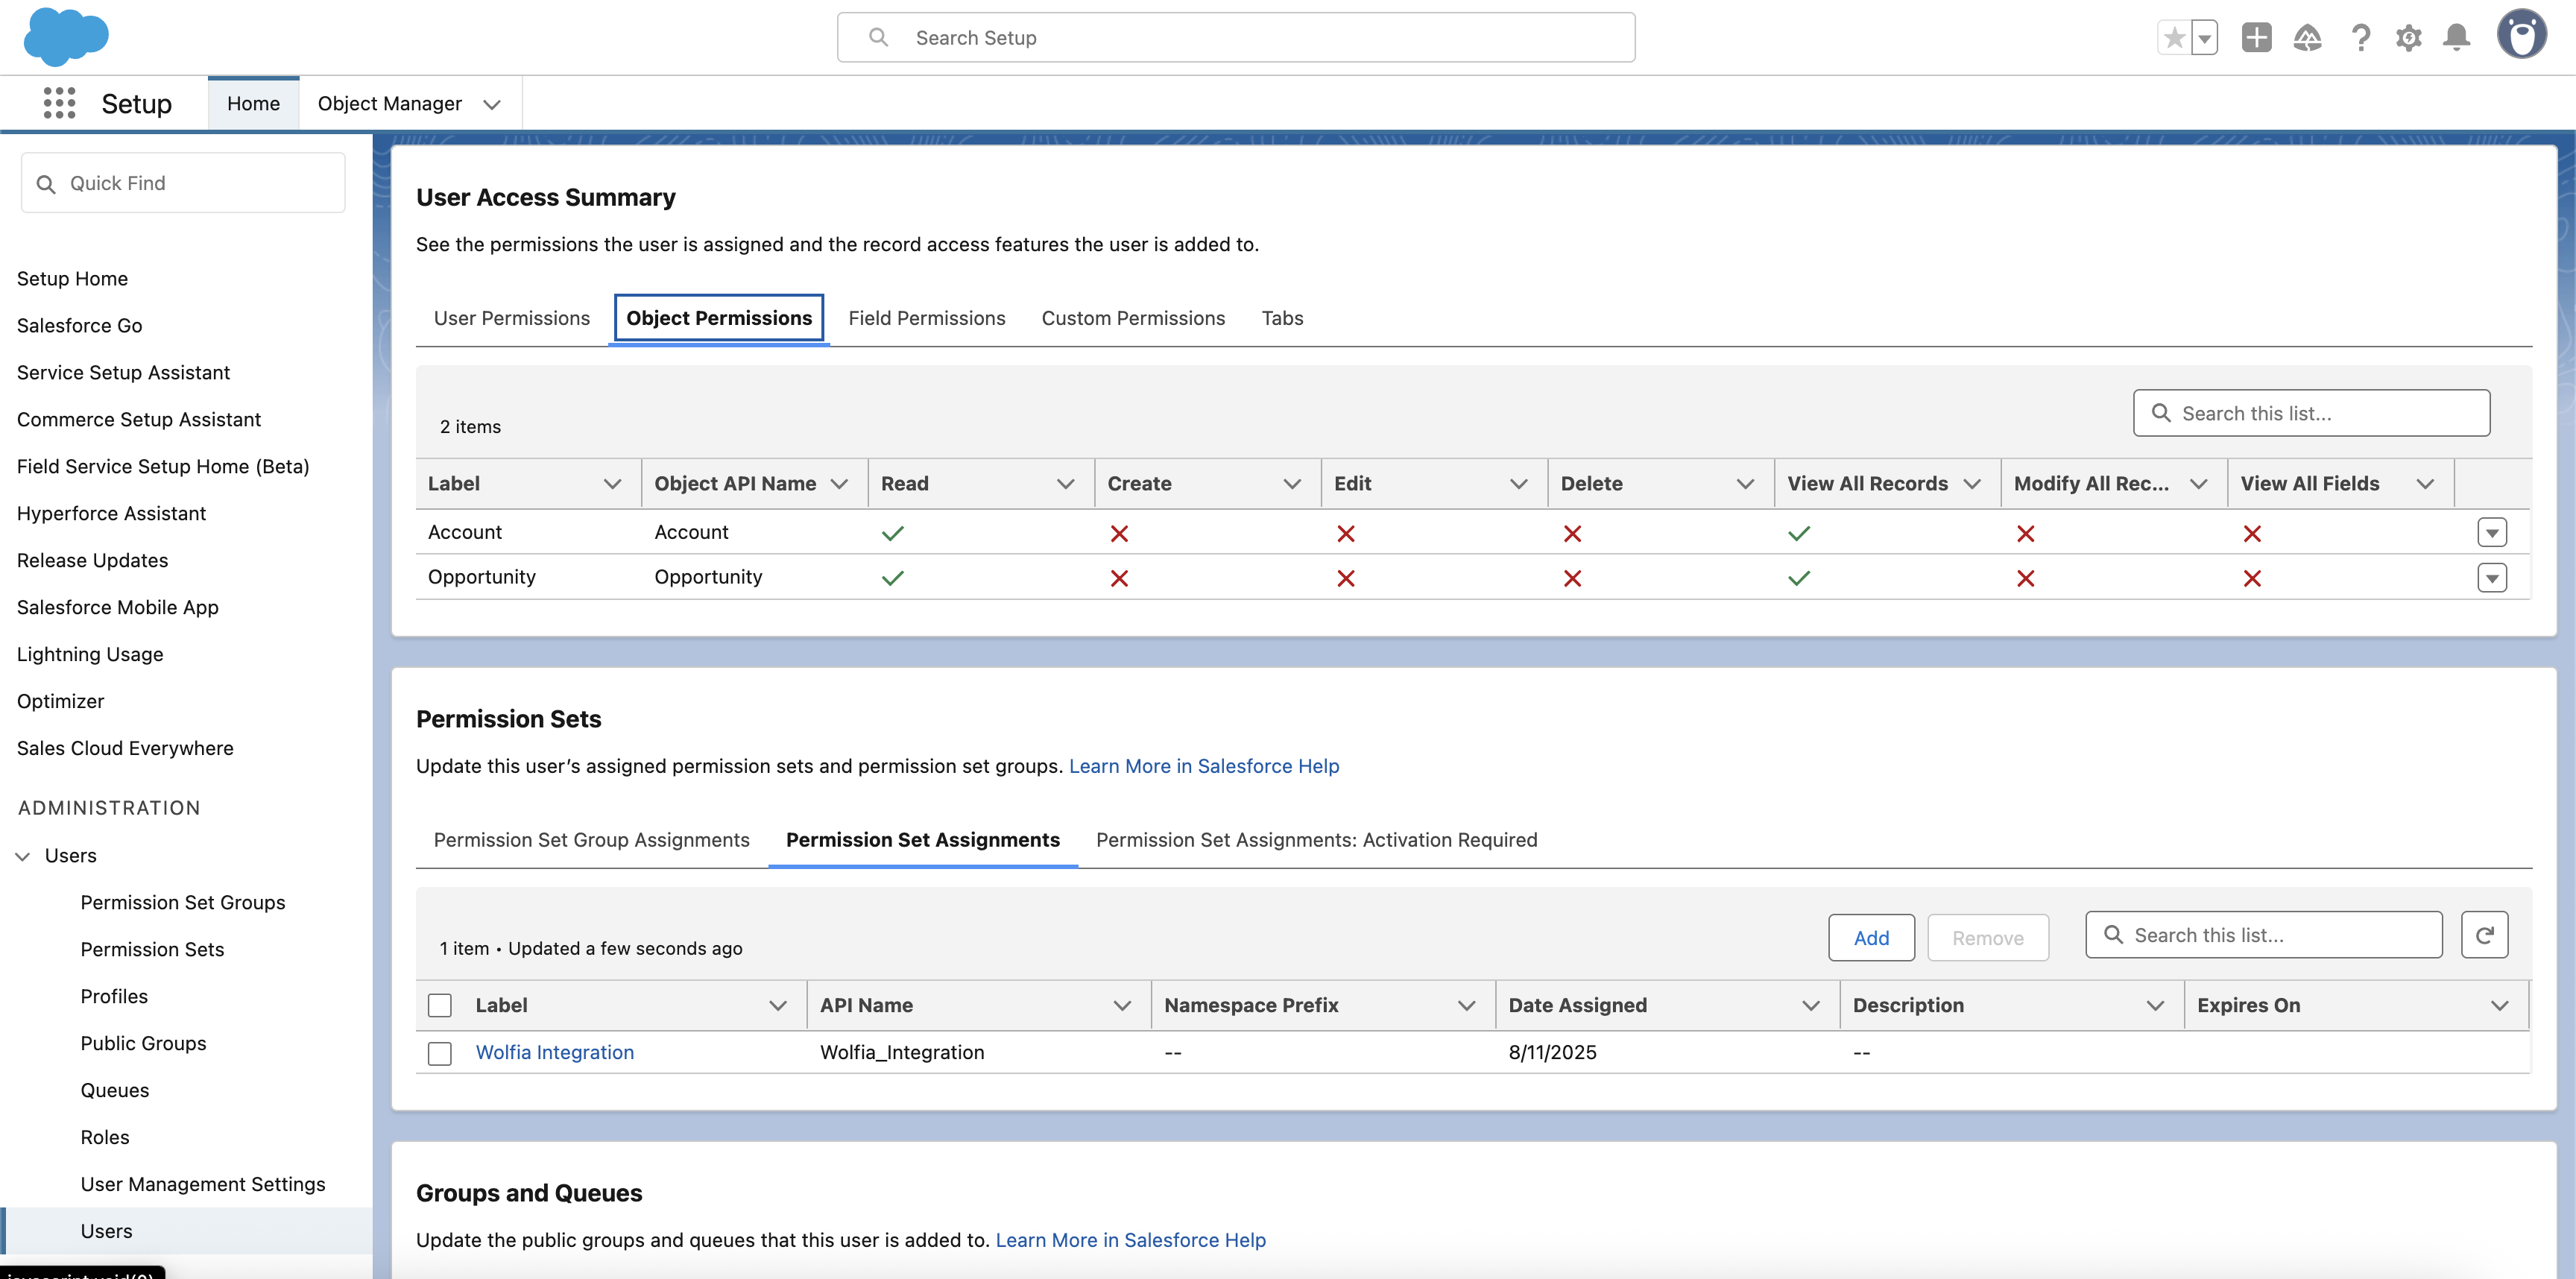Toggle the select-all checkbox beside Label
Viewport: 2576px width, 1279px height.
440,1005
